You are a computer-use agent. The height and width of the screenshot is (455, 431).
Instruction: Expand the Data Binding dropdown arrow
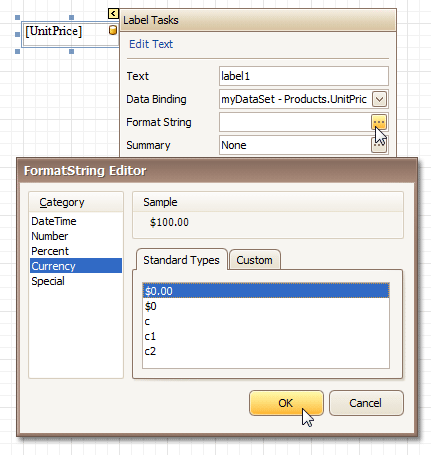379,99
